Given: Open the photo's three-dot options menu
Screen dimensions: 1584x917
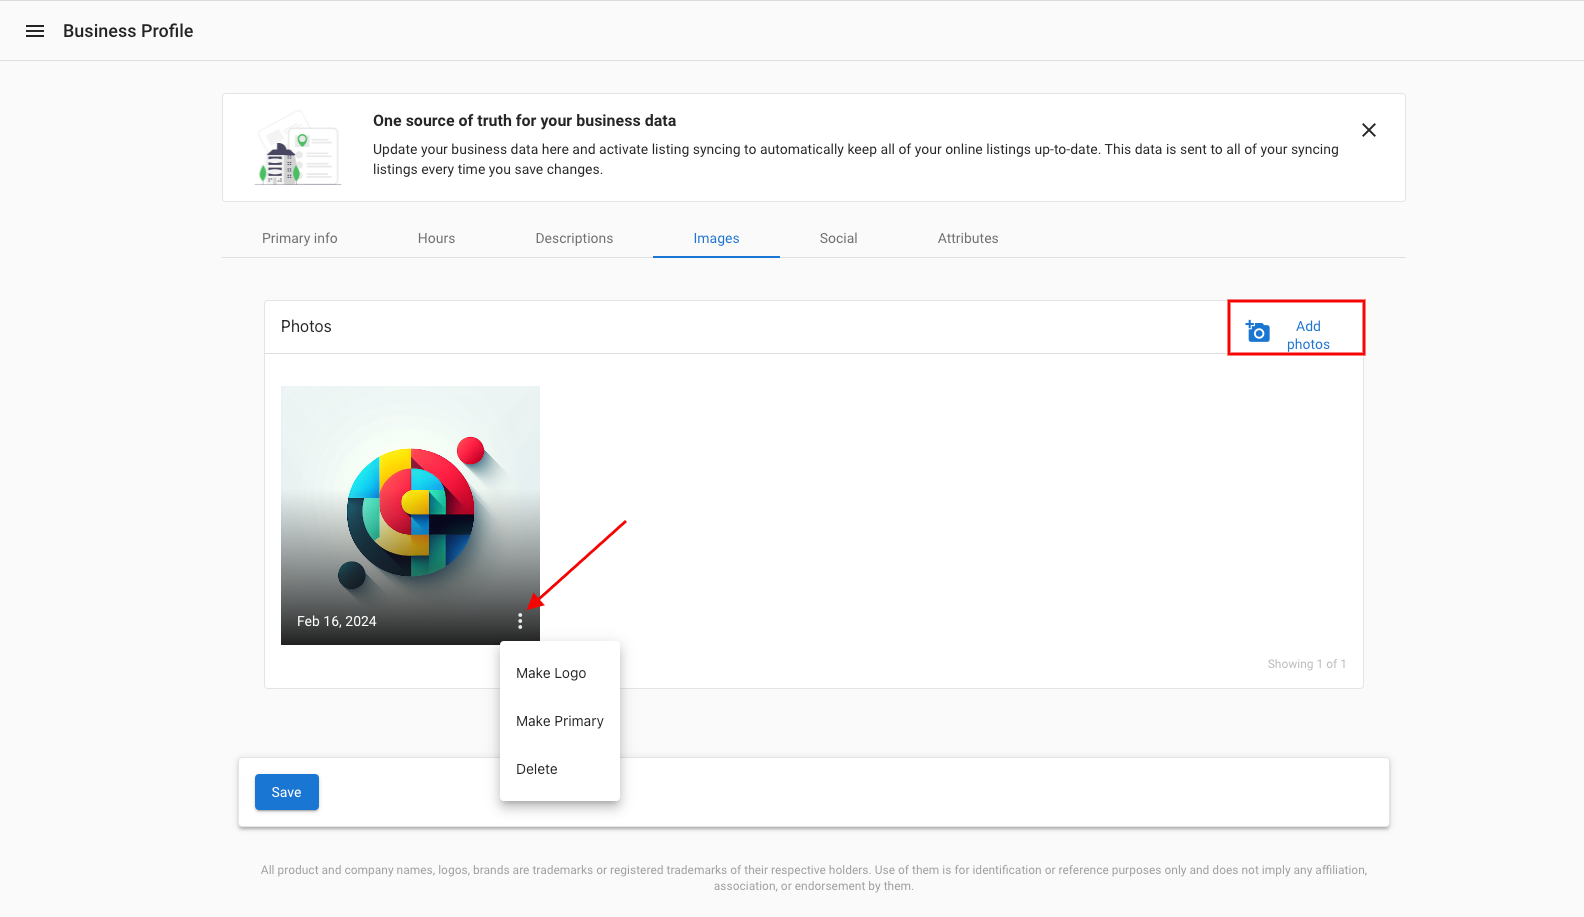Looking at the screenshot, I should point(520,621).
